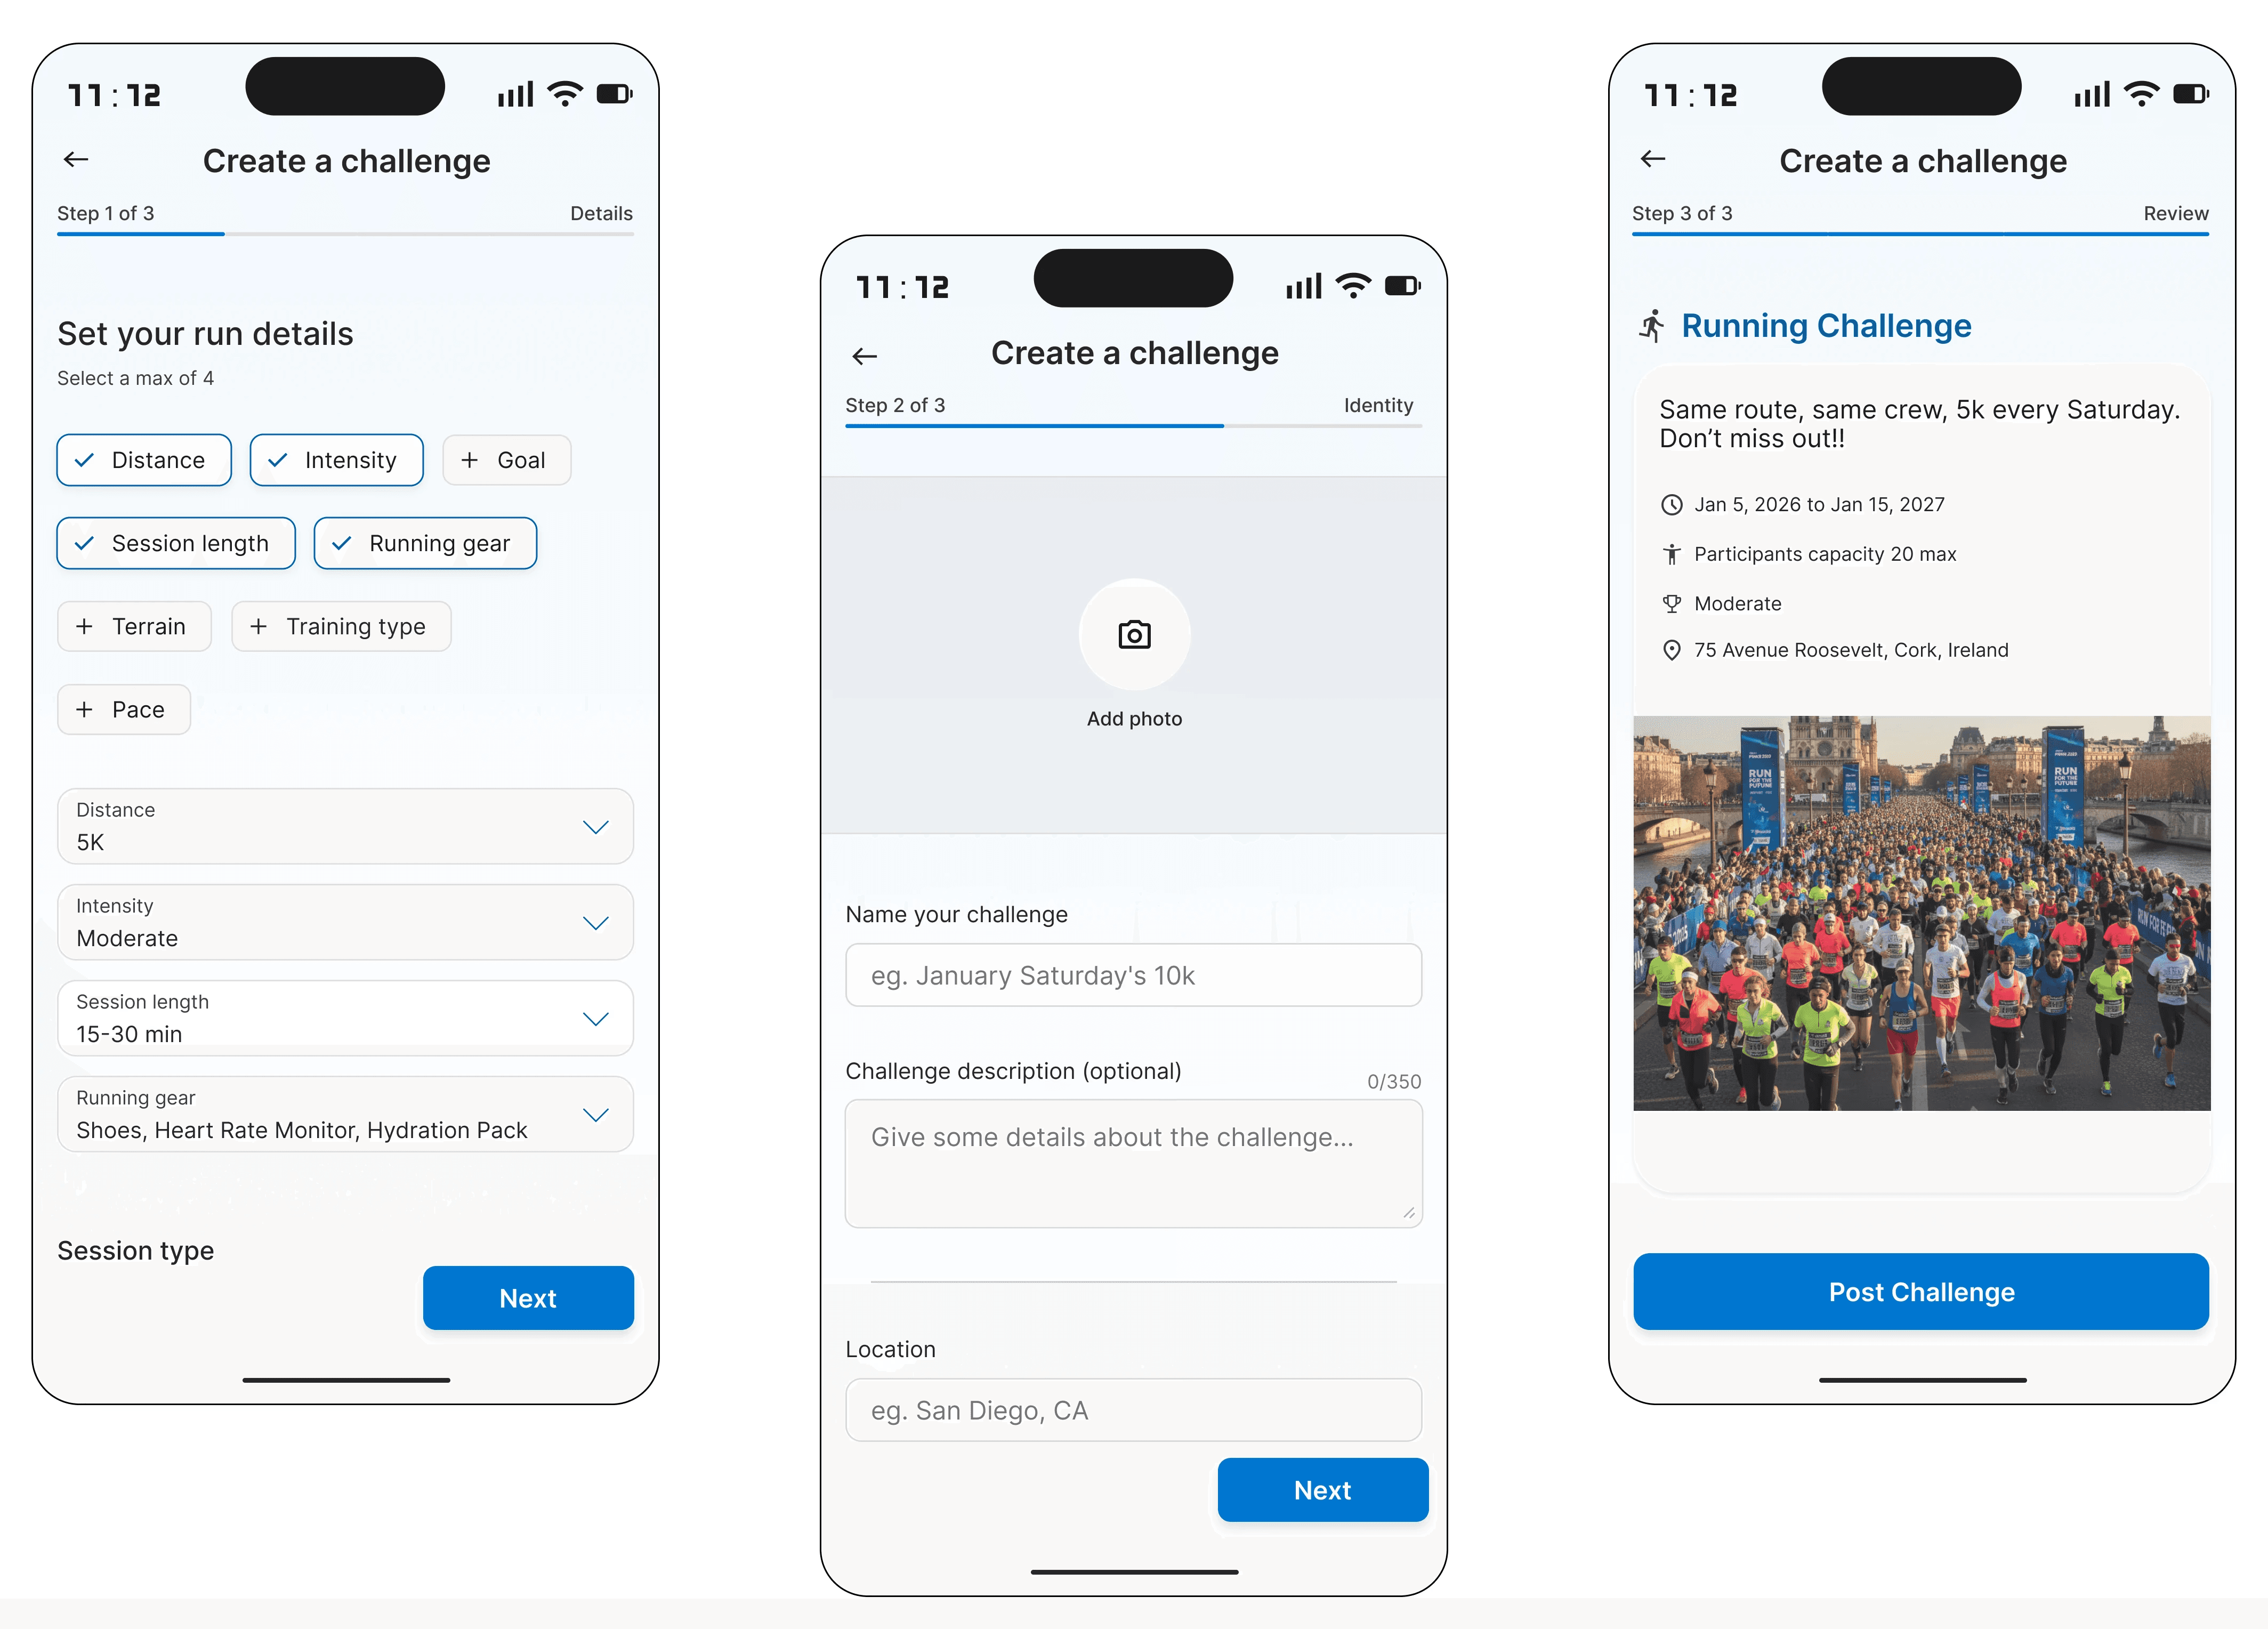This screenshot has height=1629, width=2268.
Task: Deselect the Distance chip
Action: [144, 460]
